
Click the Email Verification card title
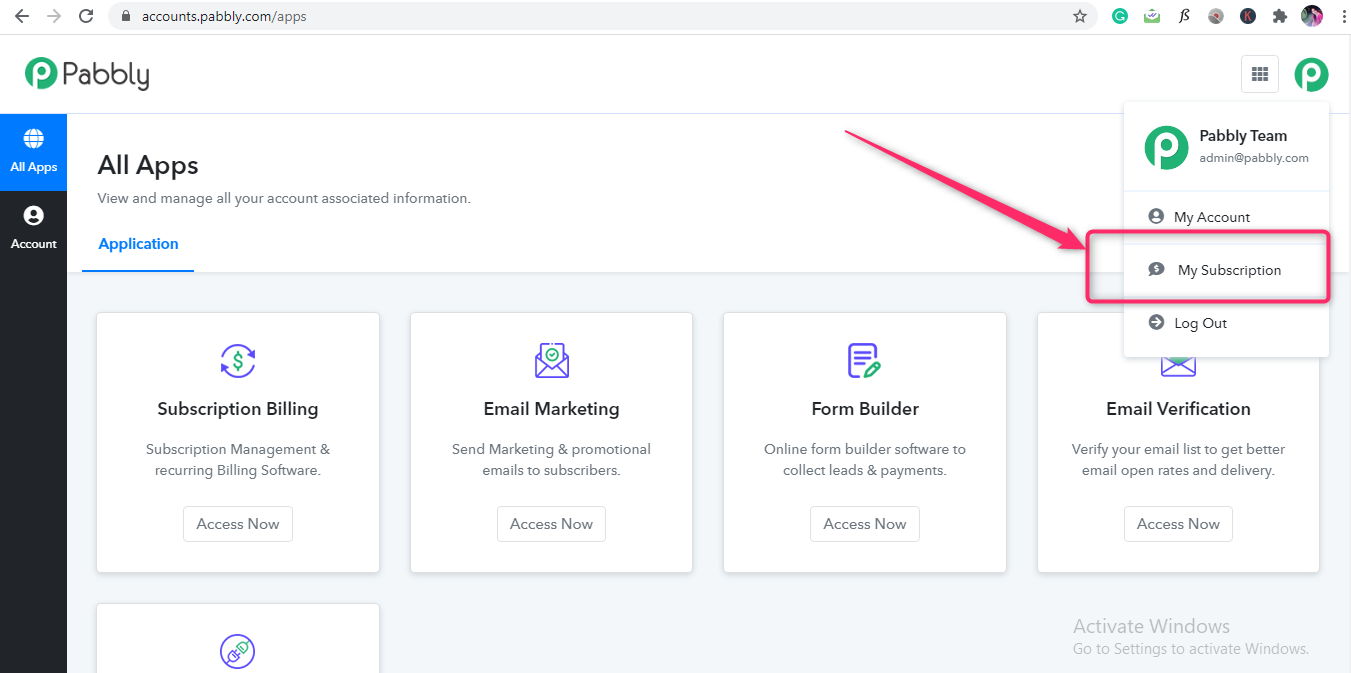click(1178, 409)
